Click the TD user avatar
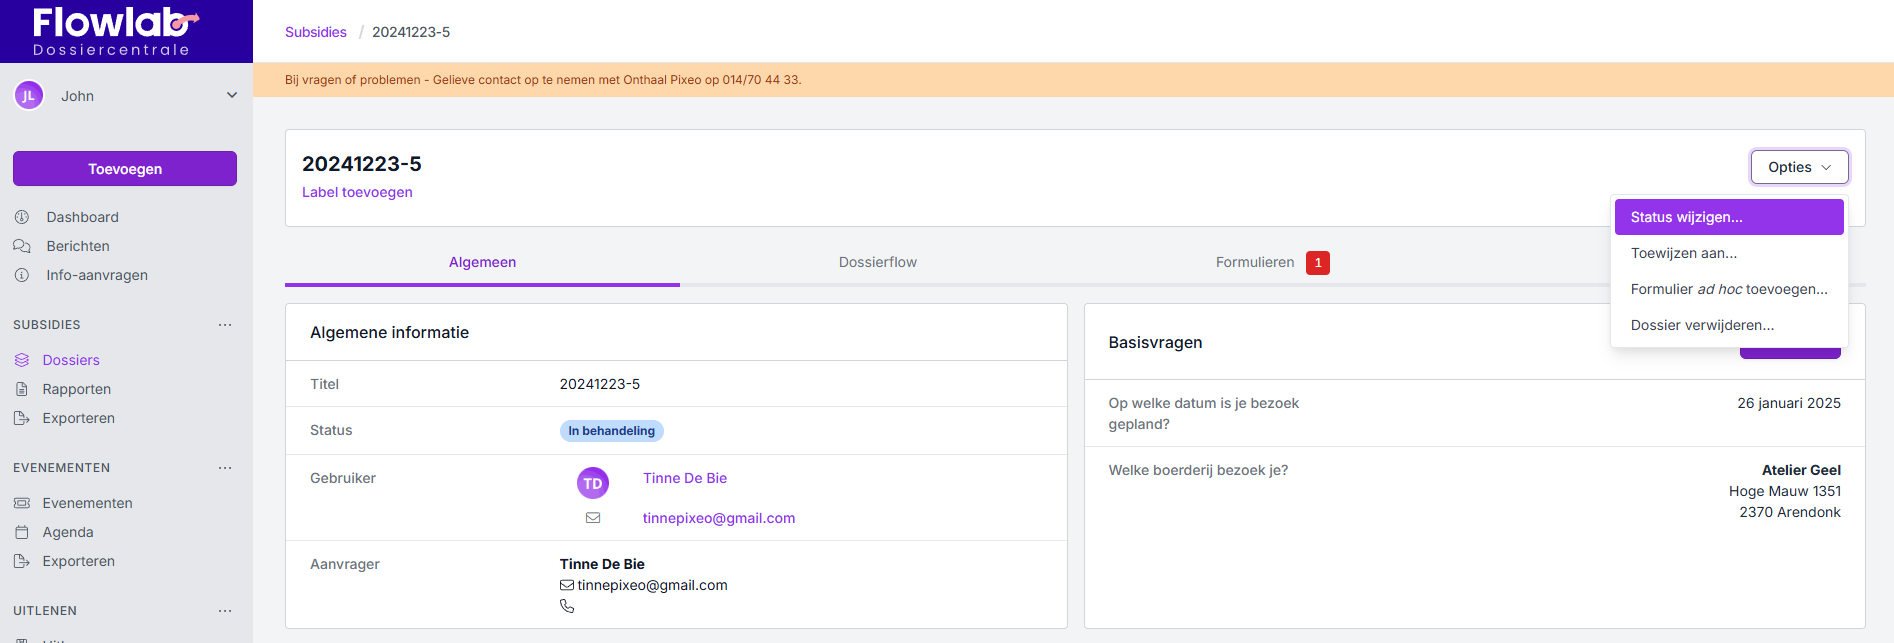This screenshot has width=1894, height=643. point(593,483)
